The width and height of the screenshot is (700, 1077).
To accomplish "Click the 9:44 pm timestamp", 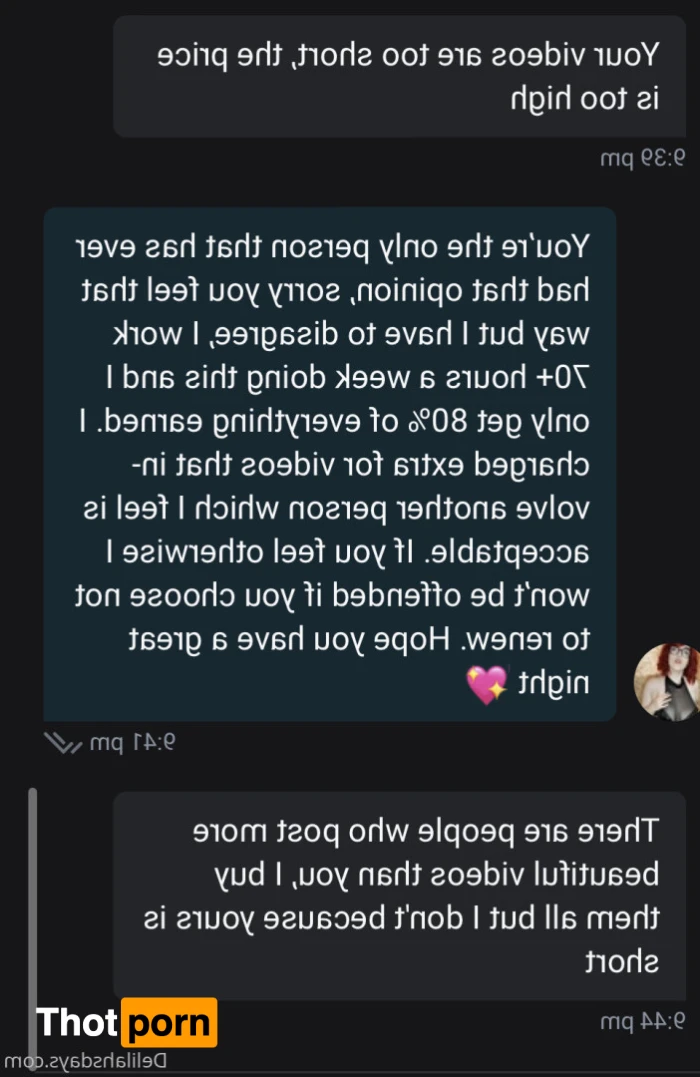I will click(x=642, y=1021).
